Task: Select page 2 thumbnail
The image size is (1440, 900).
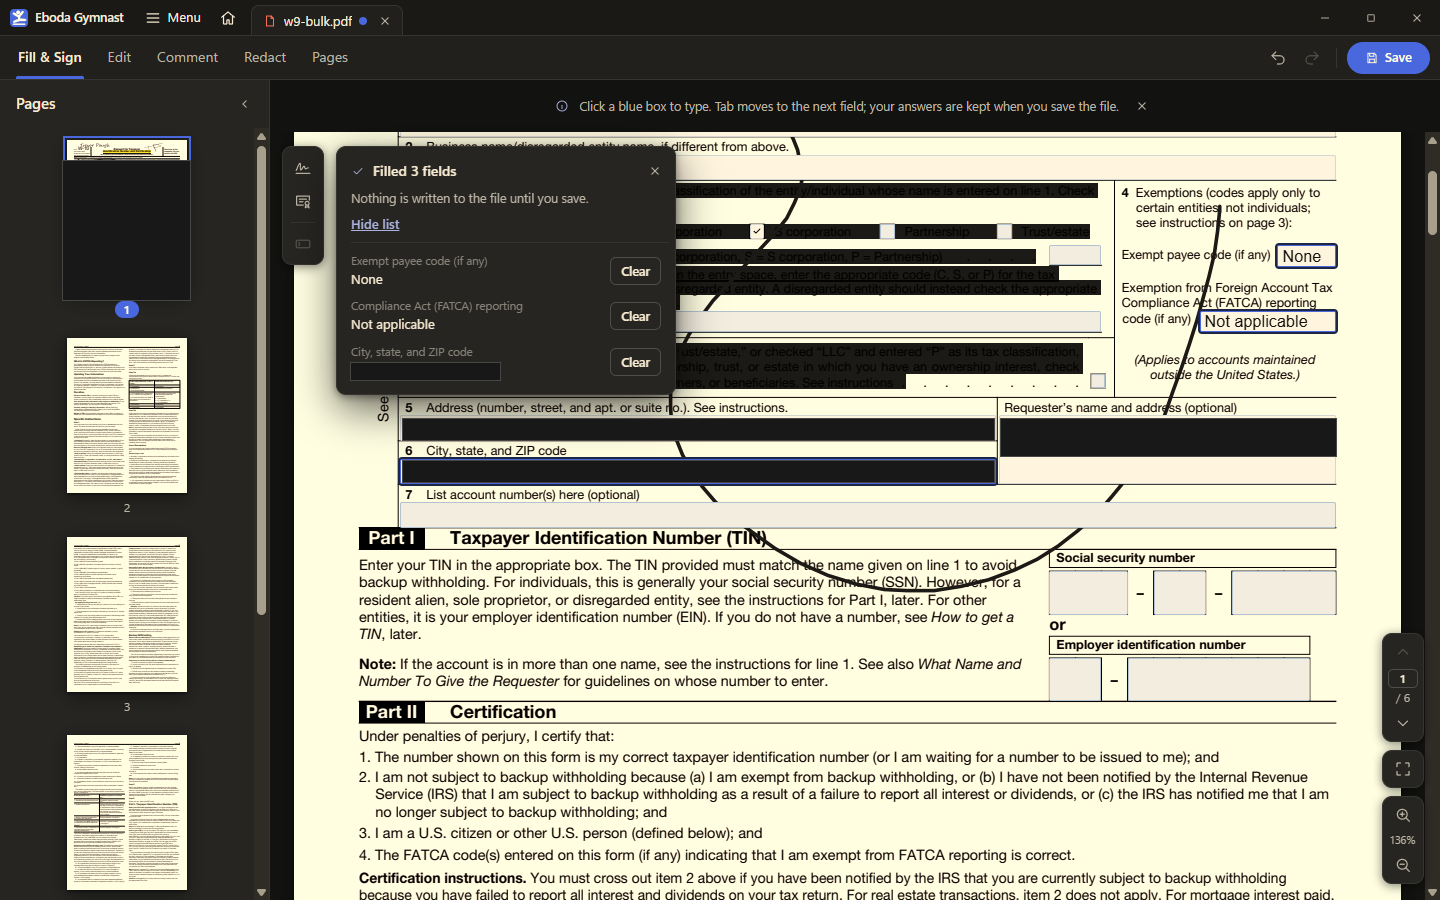Action: click(x=127, y=415)
